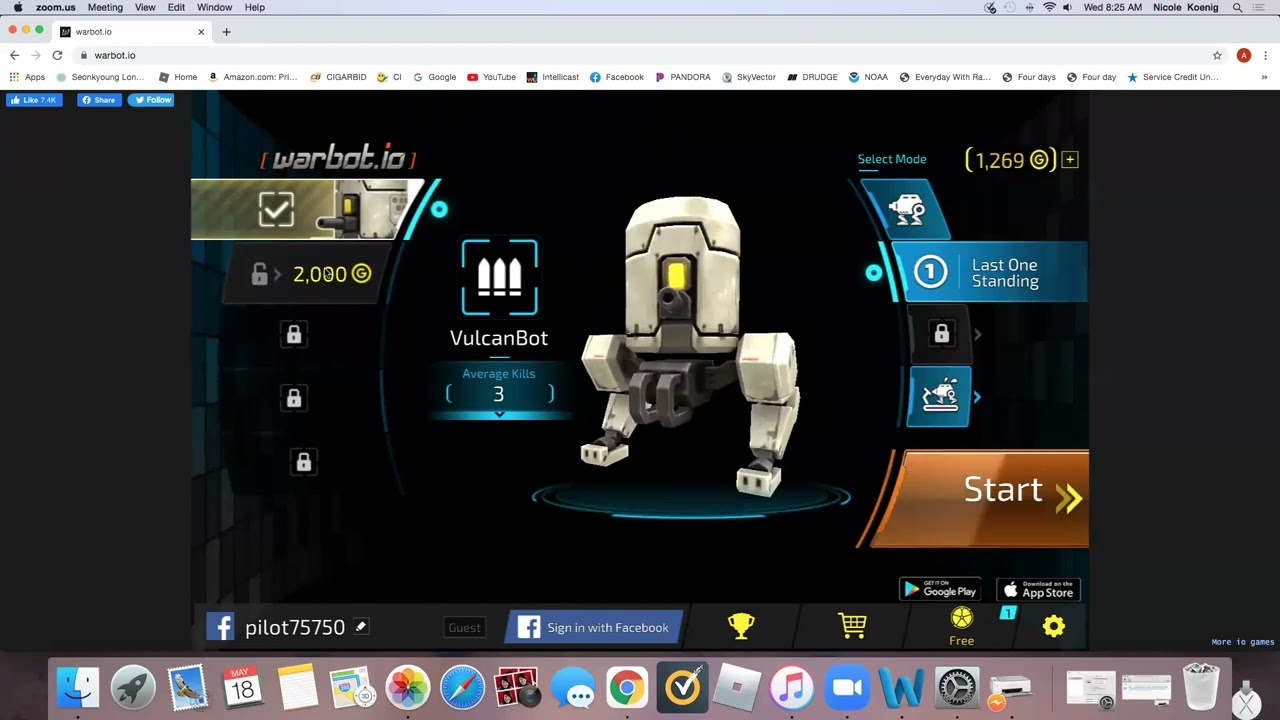The height and width of the screenshot is (720, 1280).
Task: Select the warbot.io browser tab
Action: point(132,32)
